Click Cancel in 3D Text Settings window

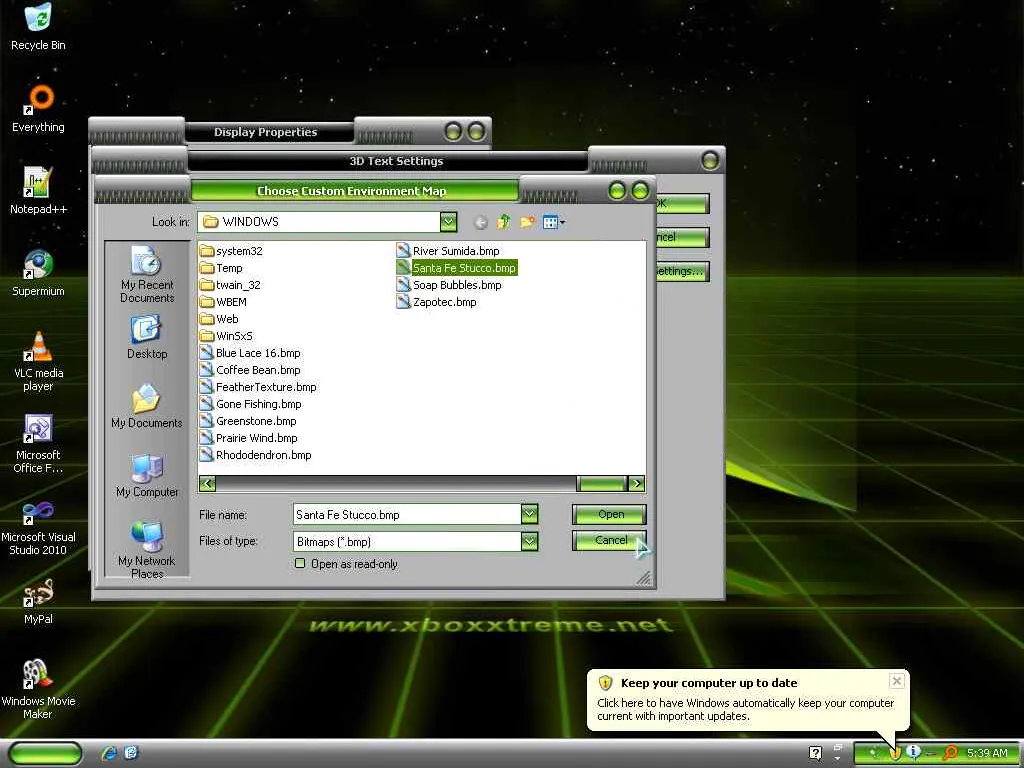pos(682,237)
